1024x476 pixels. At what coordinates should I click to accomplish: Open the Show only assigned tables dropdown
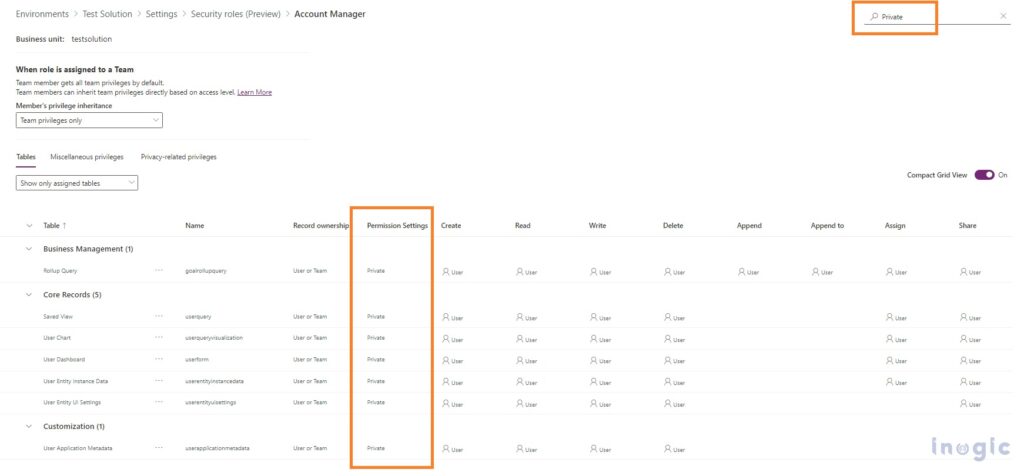click(x=77, y=183)
